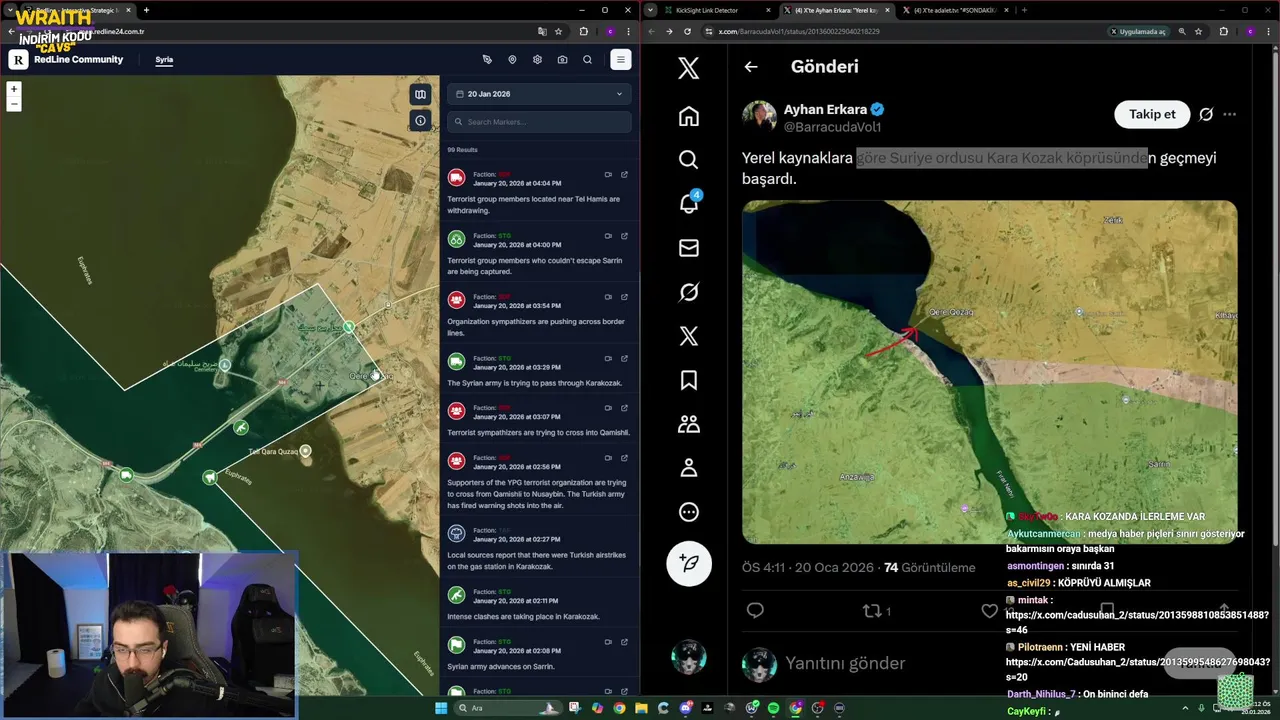Select the X'te Ayhan Erkara browser tab

click(x=836, y=10)
